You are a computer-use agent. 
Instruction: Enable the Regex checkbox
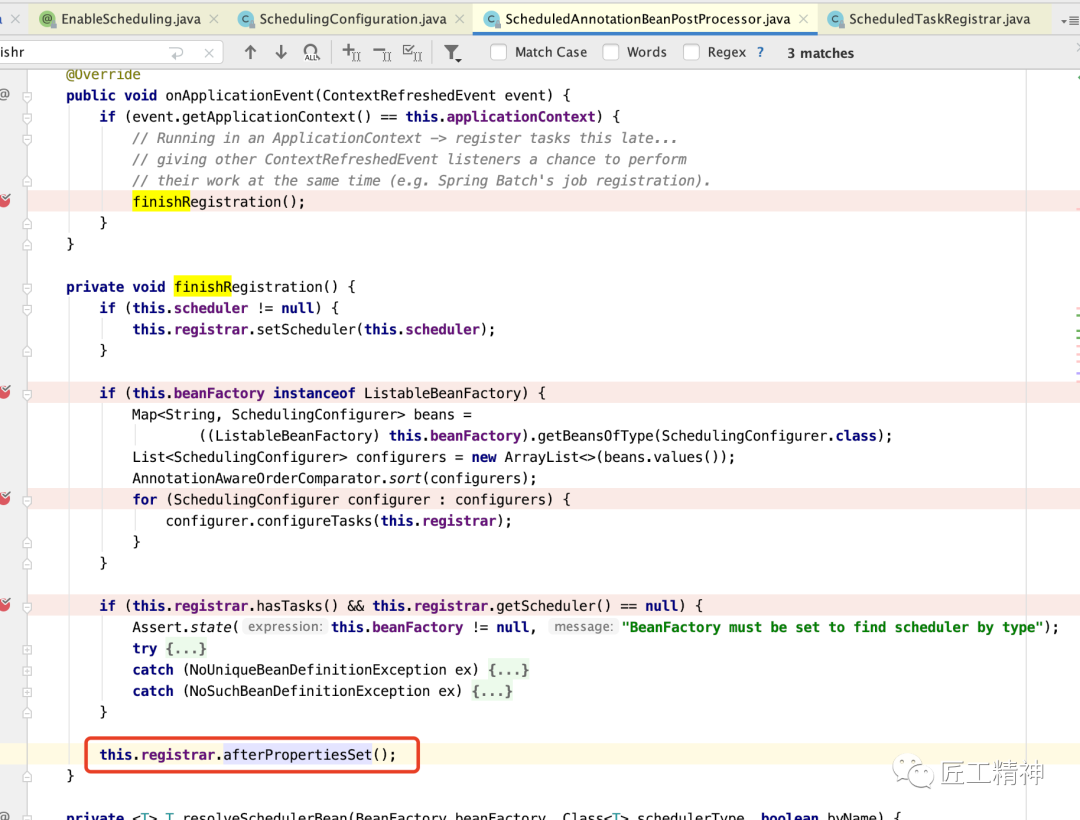coord(692,52)
